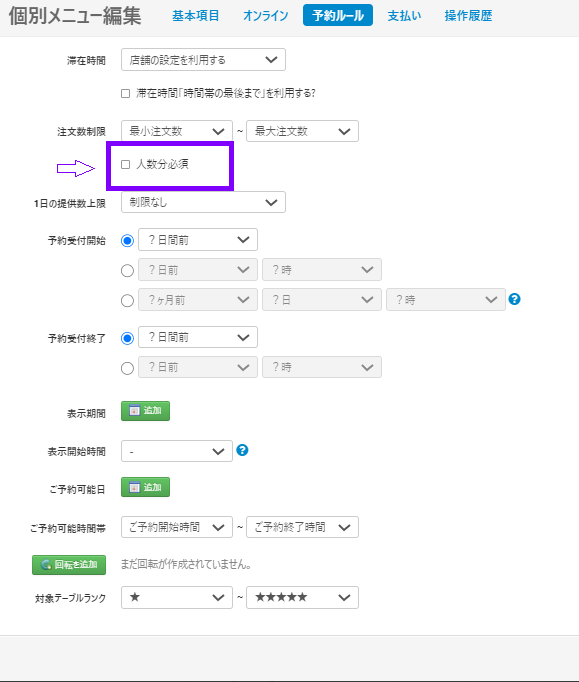Click help icon beside 予約受付開始 month row
579x682 pixels.
pyautogui.click(x=514, y=299)
